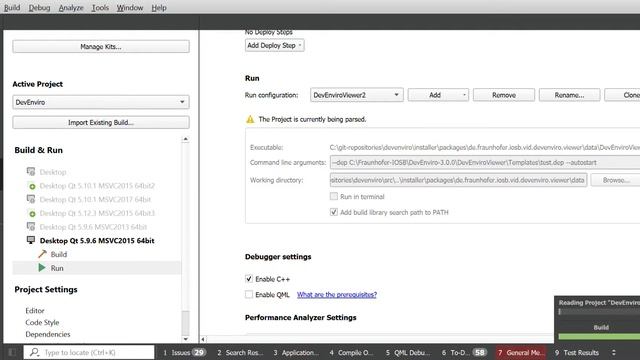Open Compile Output pane

point(351,352)
